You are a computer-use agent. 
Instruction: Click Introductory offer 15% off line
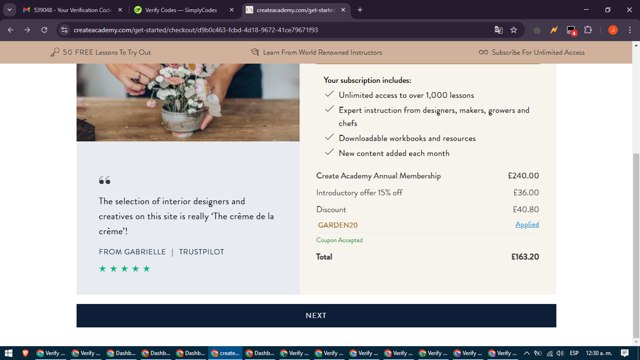[427, 193]
